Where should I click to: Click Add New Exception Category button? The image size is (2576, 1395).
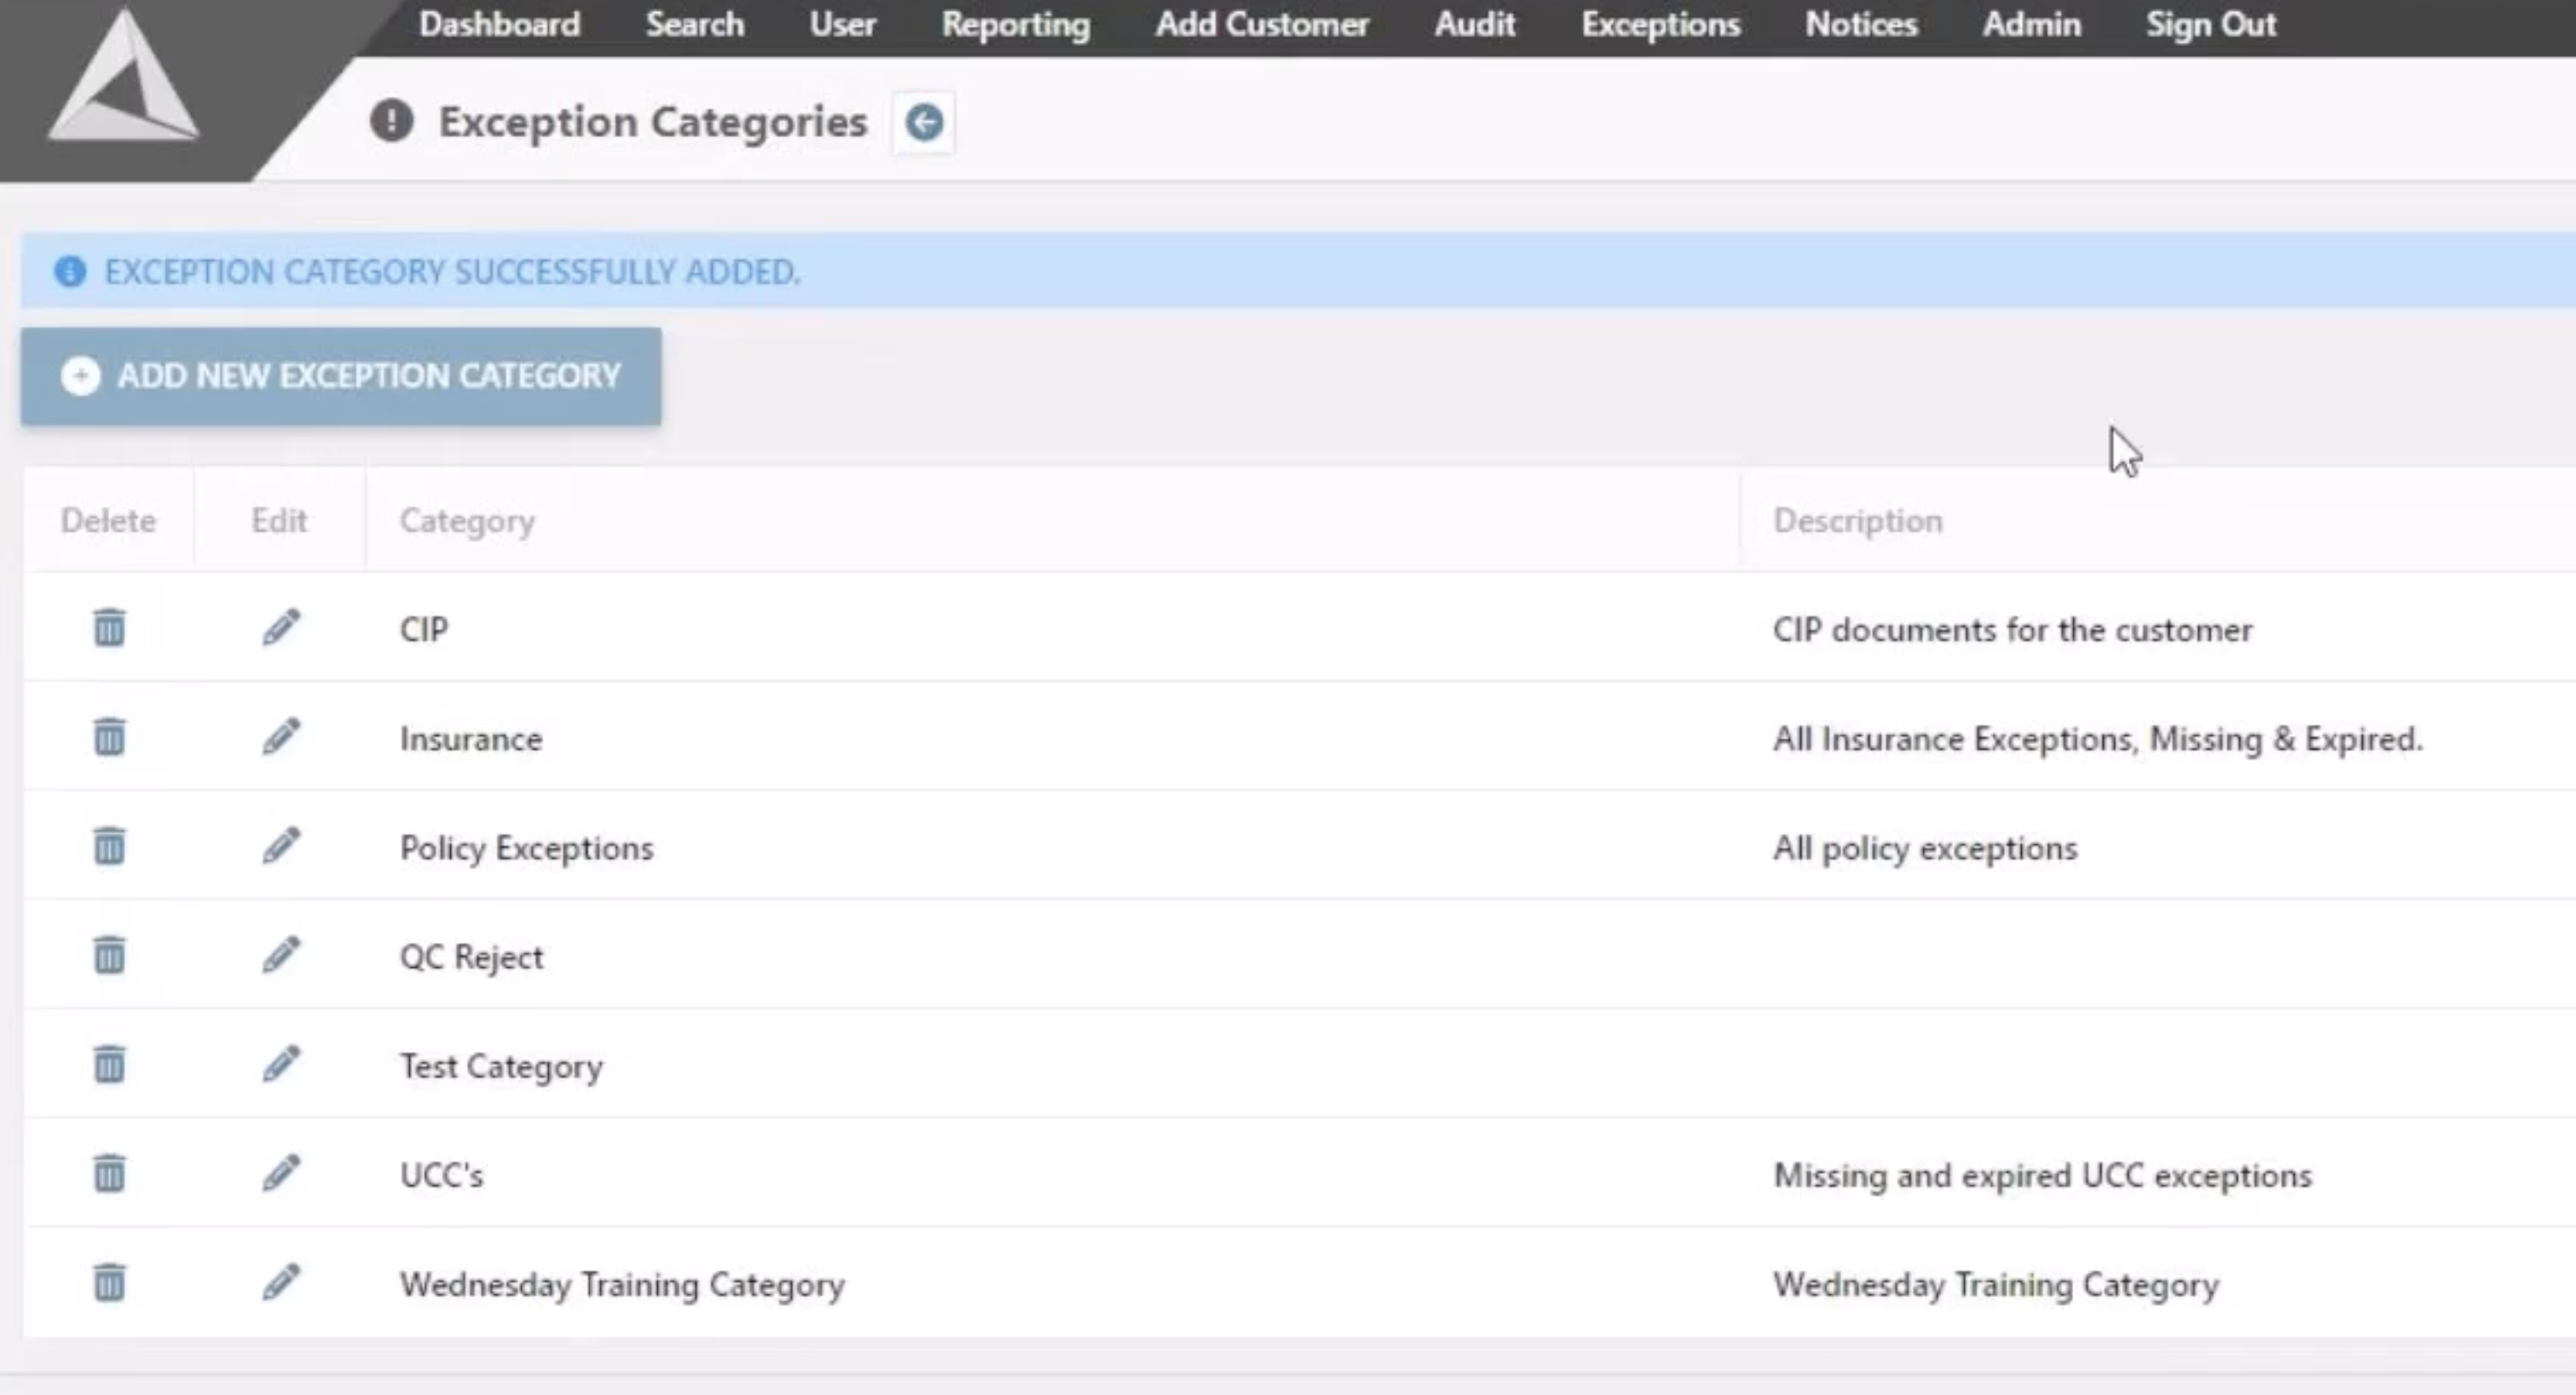(x=341, y=376)
